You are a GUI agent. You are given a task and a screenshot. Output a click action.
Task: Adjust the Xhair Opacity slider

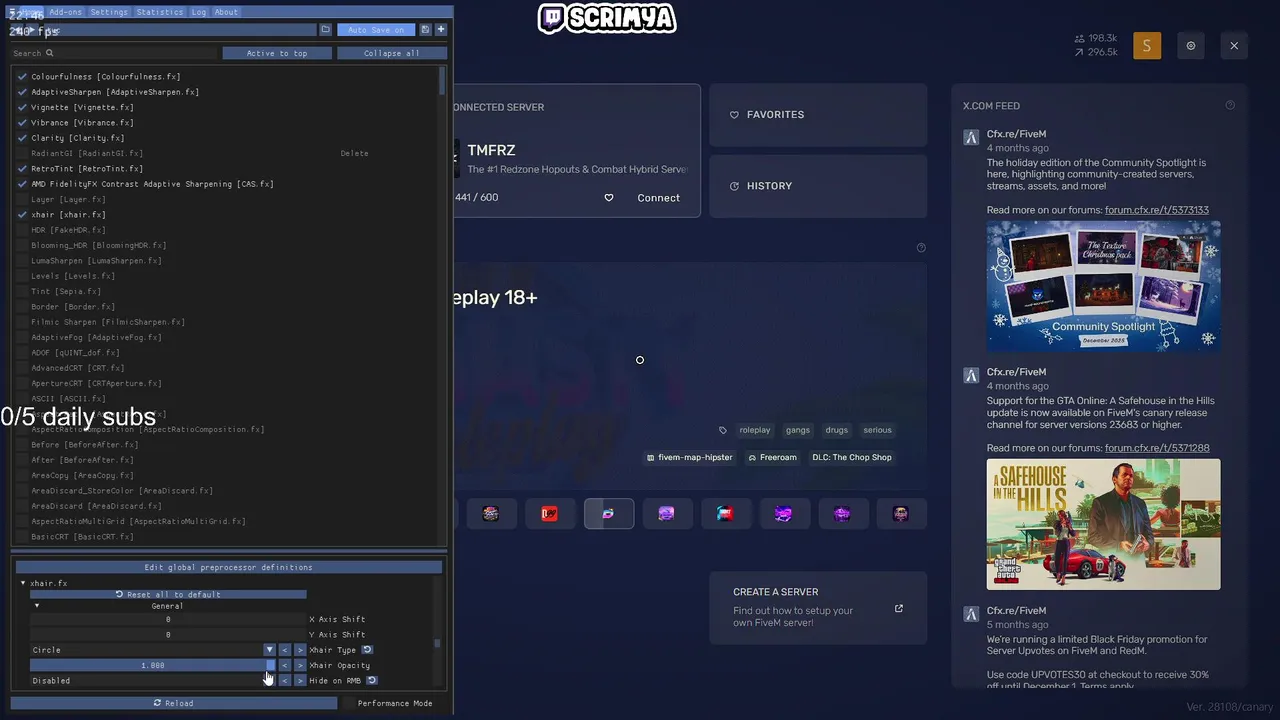[152, 665]
